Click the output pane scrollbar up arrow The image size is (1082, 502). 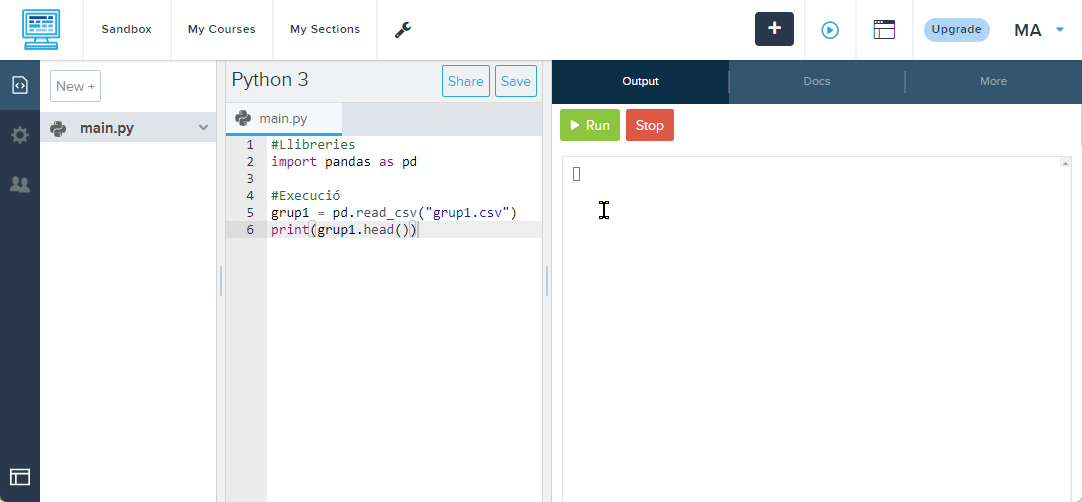point(1065,163)
